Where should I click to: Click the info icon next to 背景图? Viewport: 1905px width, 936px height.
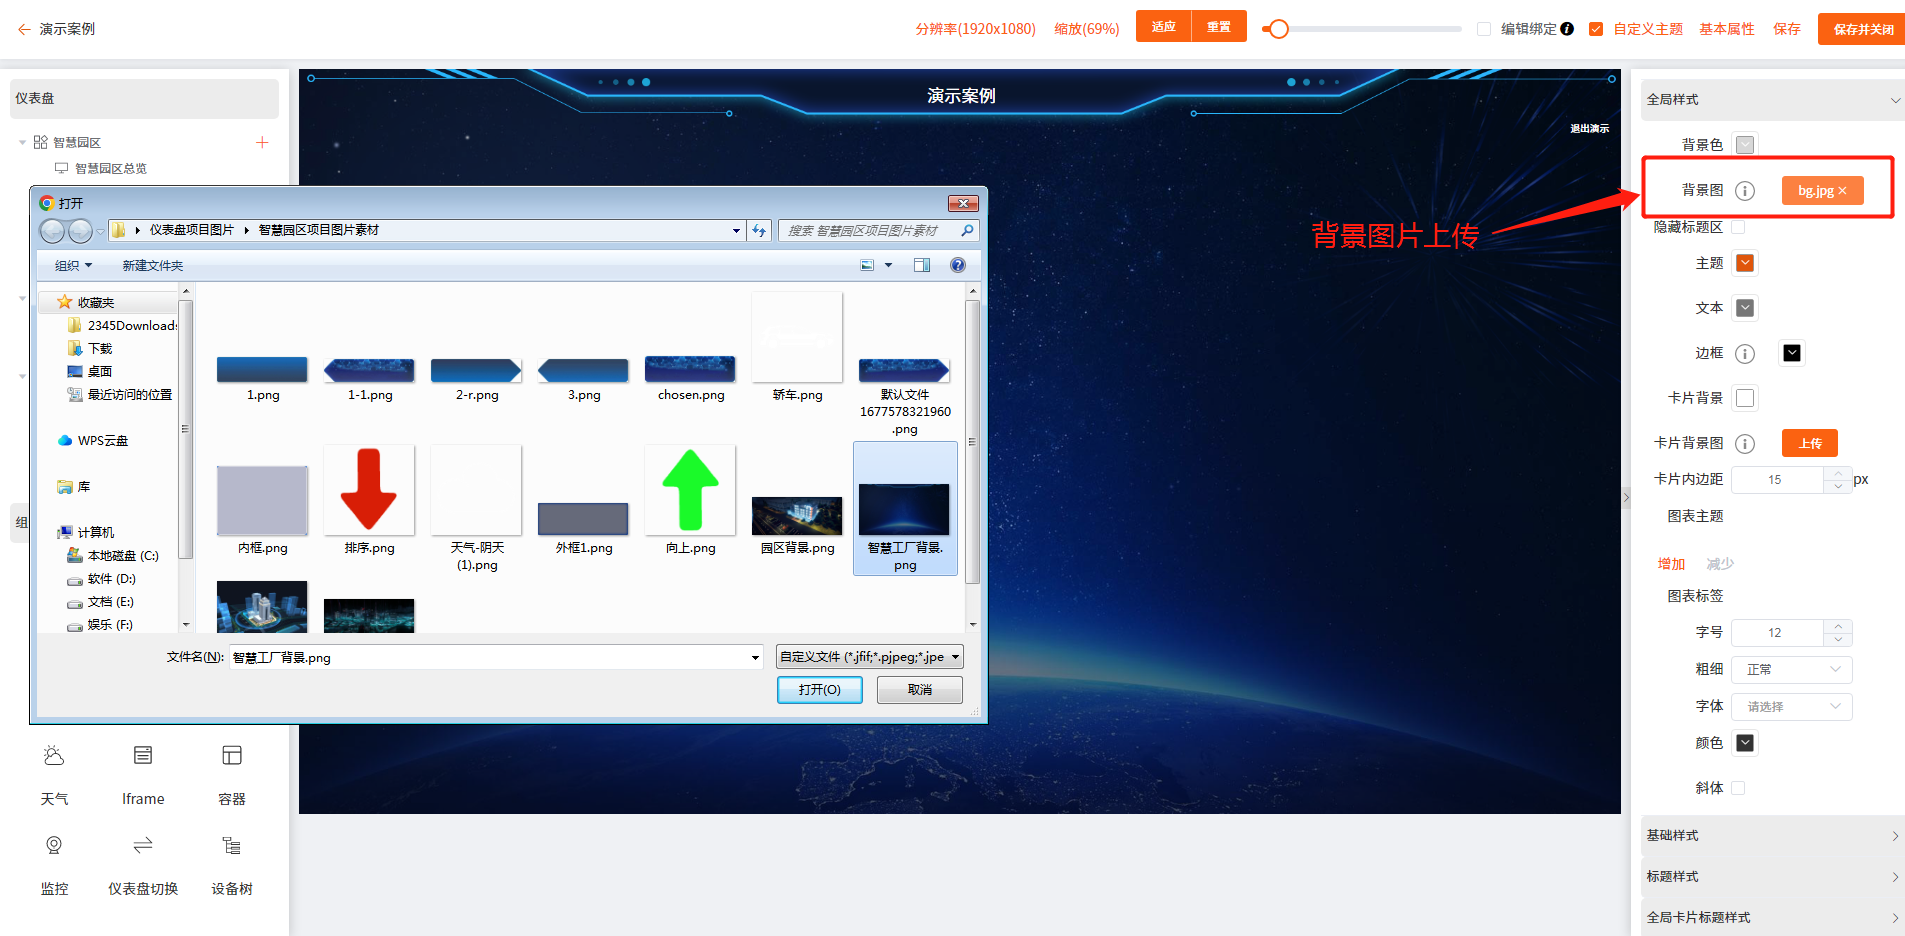[x=1745, y=190]
